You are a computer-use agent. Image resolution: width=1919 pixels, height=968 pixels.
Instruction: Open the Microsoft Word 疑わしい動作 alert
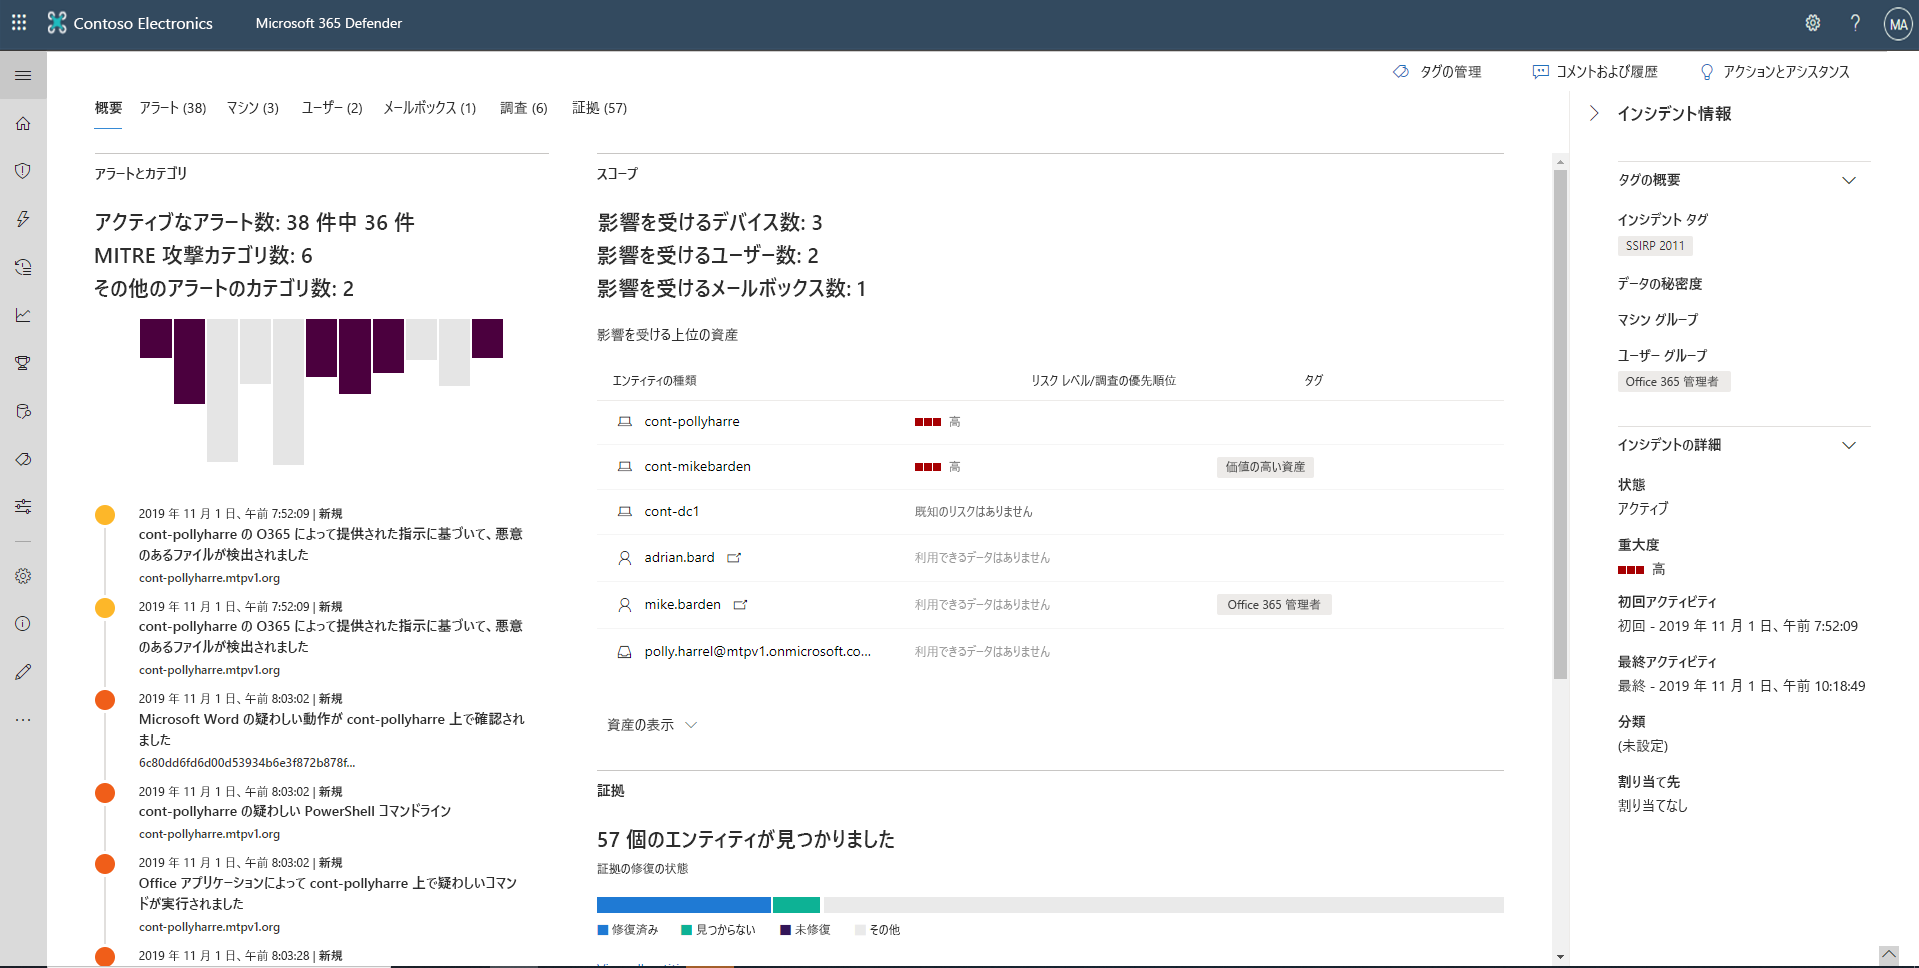pos(331,730)
